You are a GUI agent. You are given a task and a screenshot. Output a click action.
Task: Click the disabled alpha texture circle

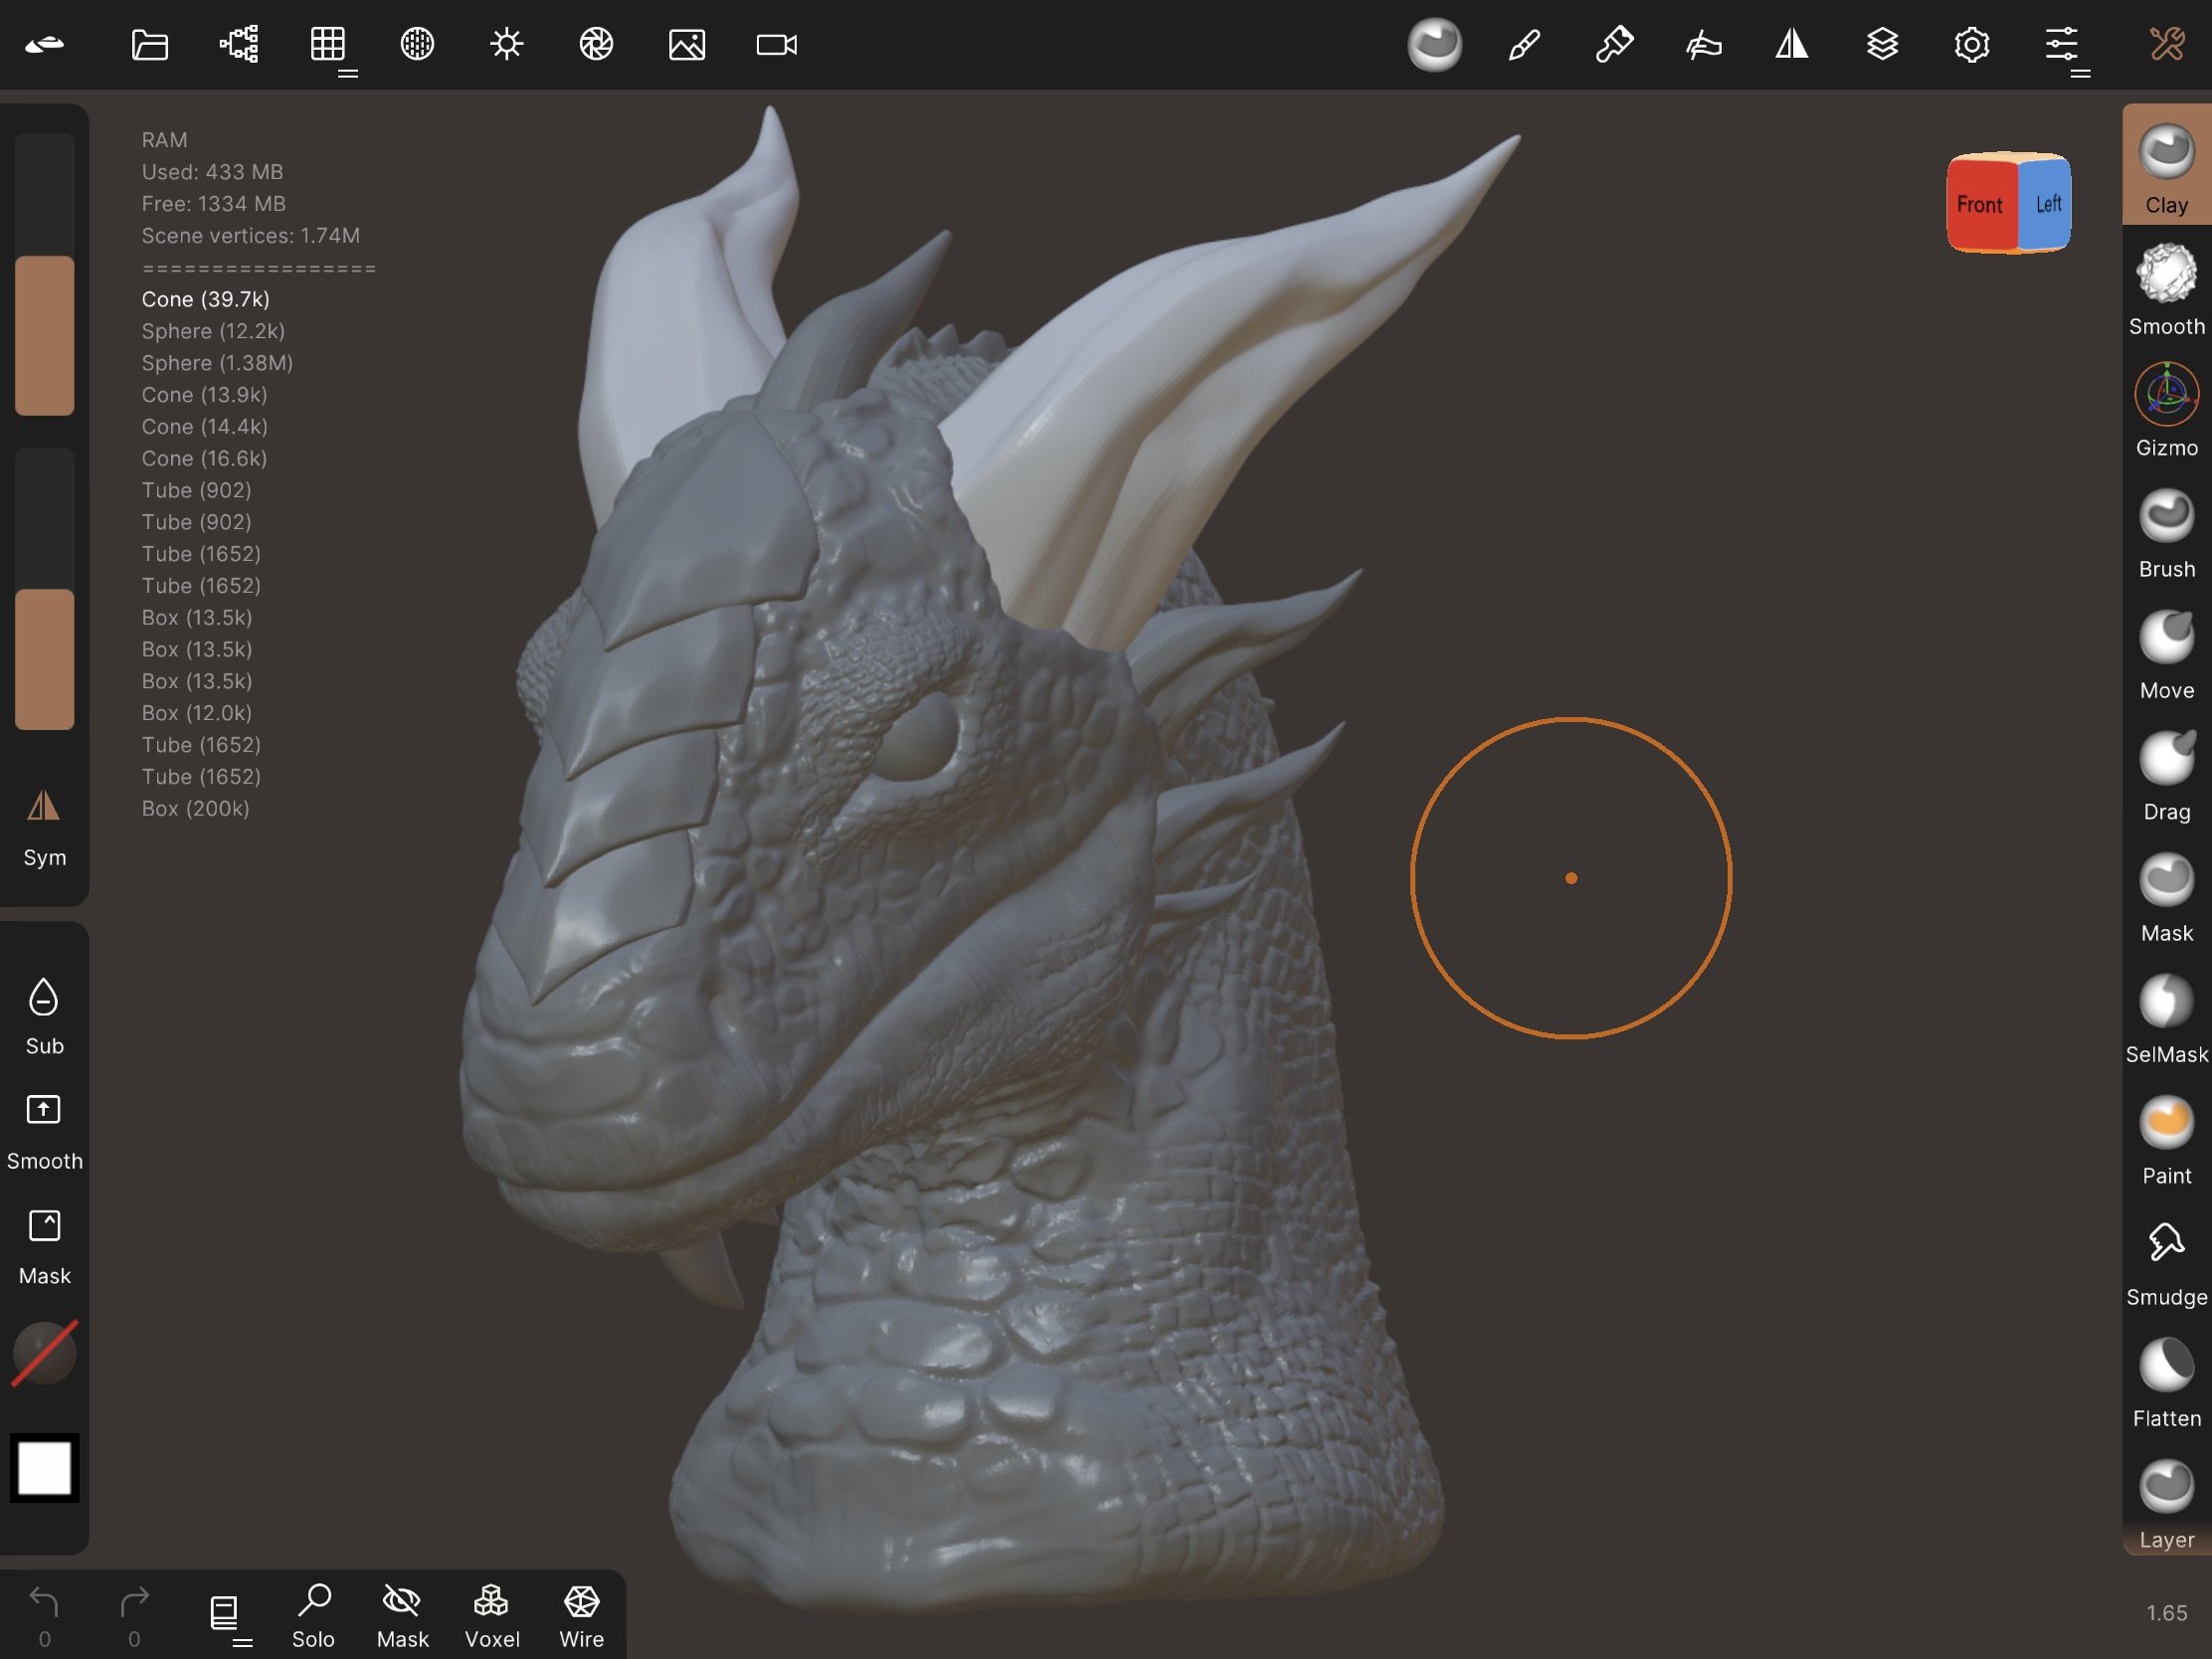pyautogui.click(x=44, y=1354)
